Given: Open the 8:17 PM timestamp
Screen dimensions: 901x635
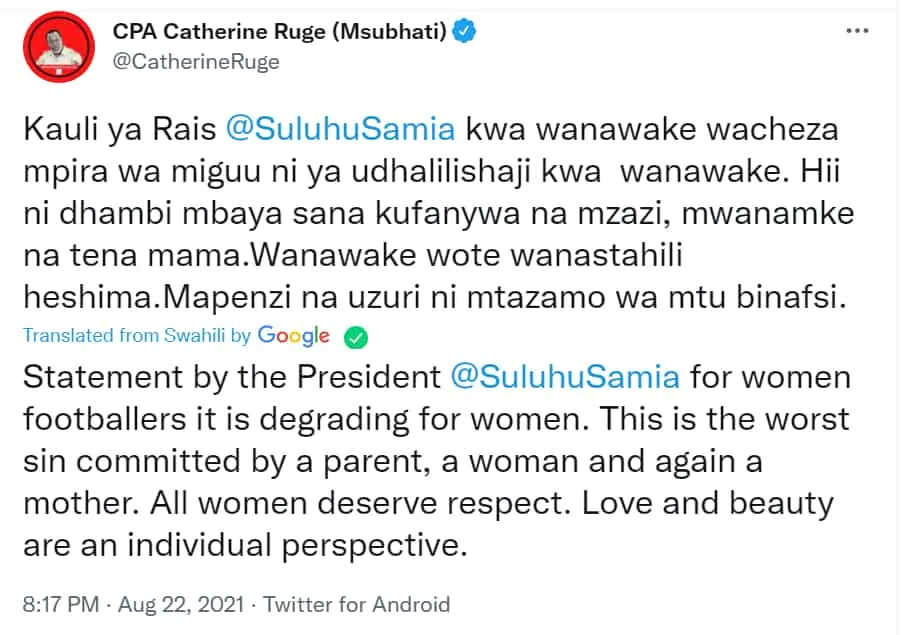Looking at the screenshot, I should click(x=61, y=605).
